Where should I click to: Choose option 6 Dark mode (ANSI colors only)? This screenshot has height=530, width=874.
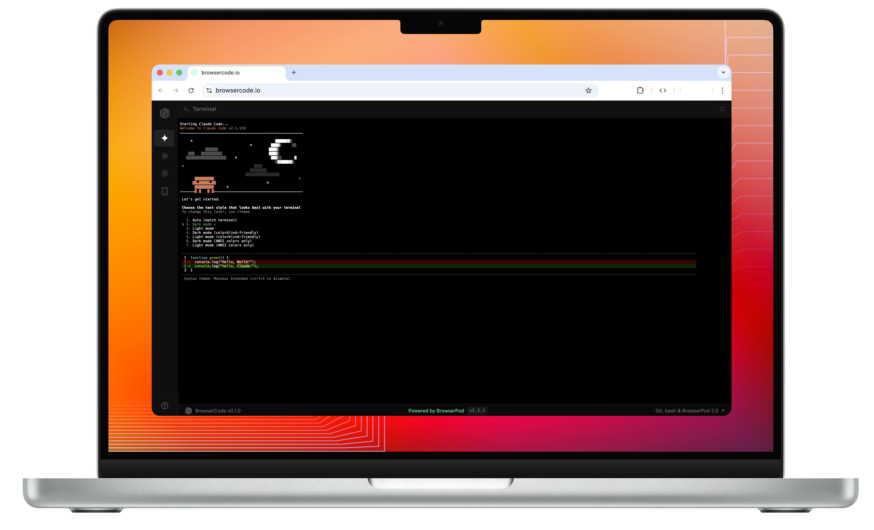[218, 241]
